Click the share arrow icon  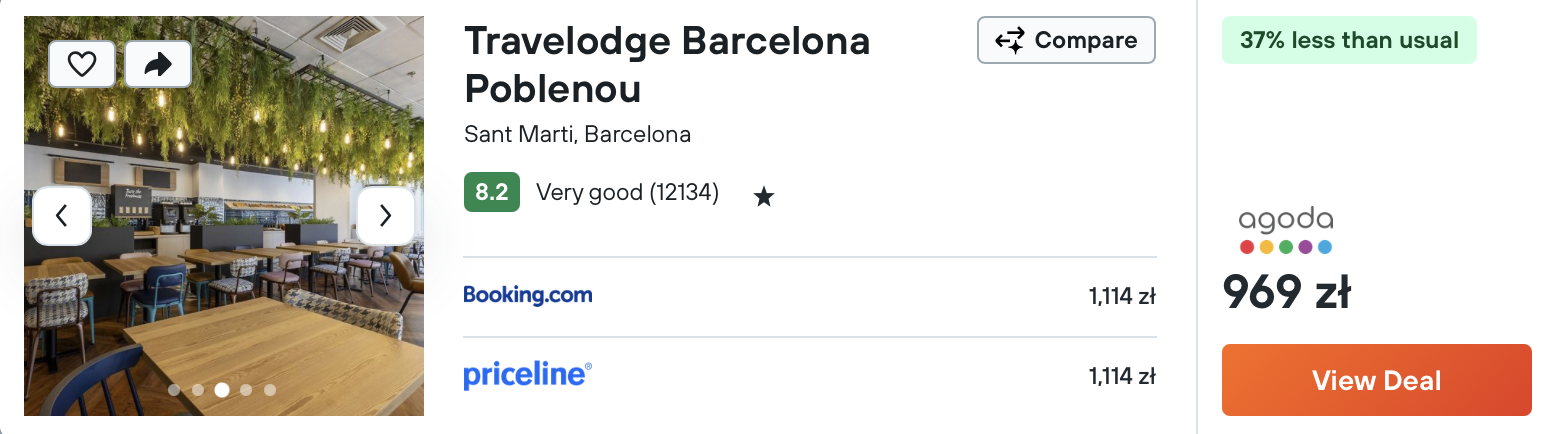(x=158, y=65)
